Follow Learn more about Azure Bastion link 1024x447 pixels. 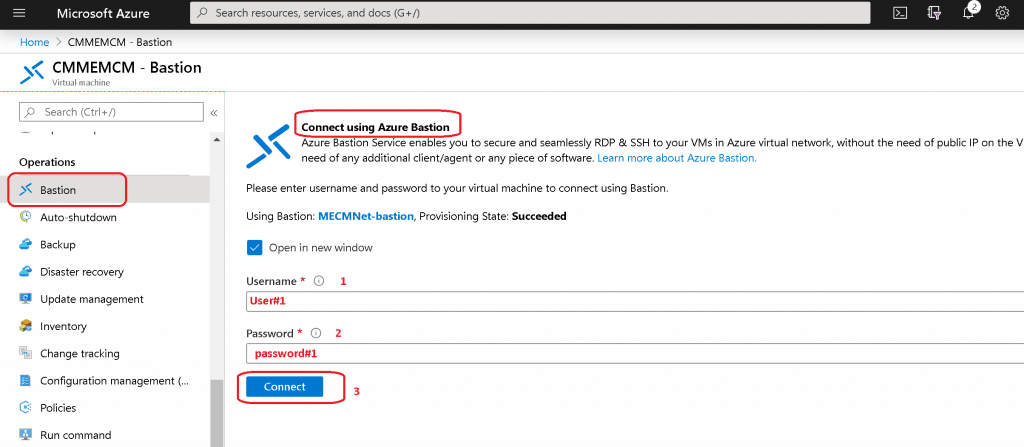pyautogui.click(x=677, y=158)
